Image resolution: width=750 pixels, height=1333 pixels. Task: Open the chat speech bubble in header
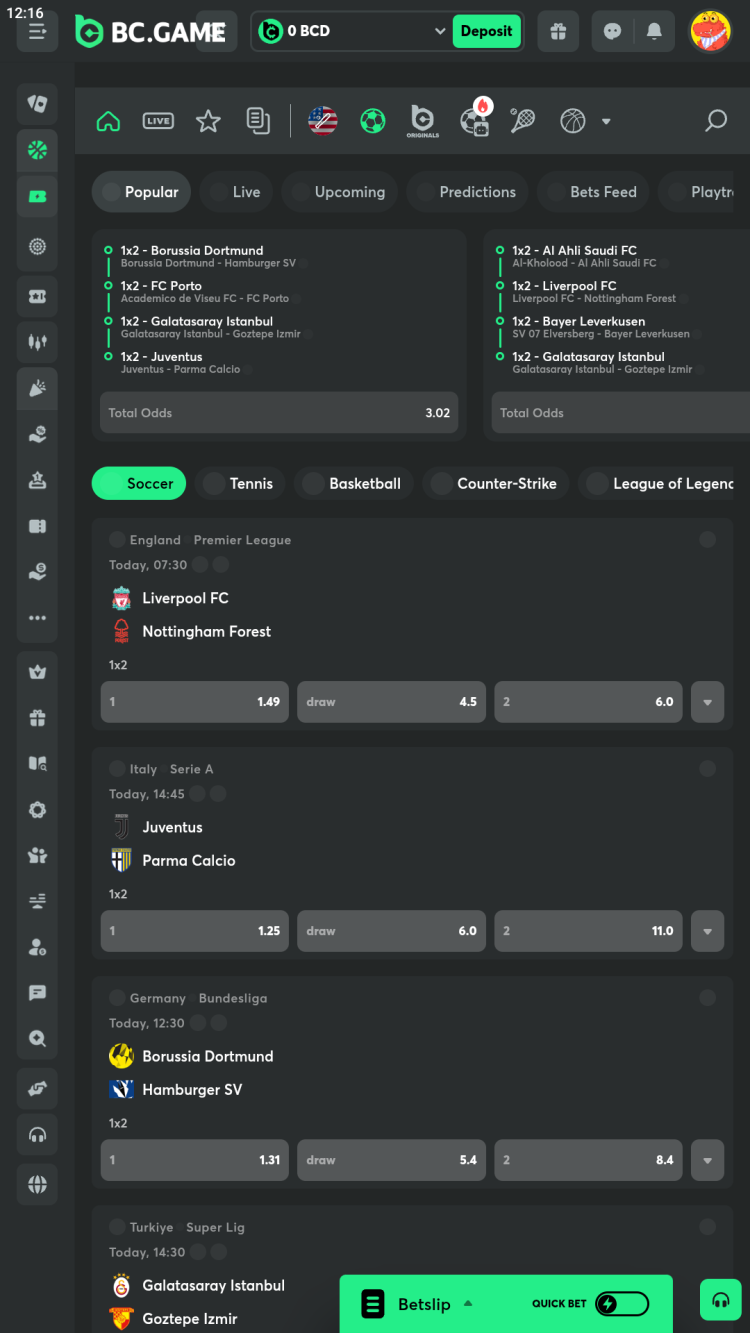tap(613, 31)
